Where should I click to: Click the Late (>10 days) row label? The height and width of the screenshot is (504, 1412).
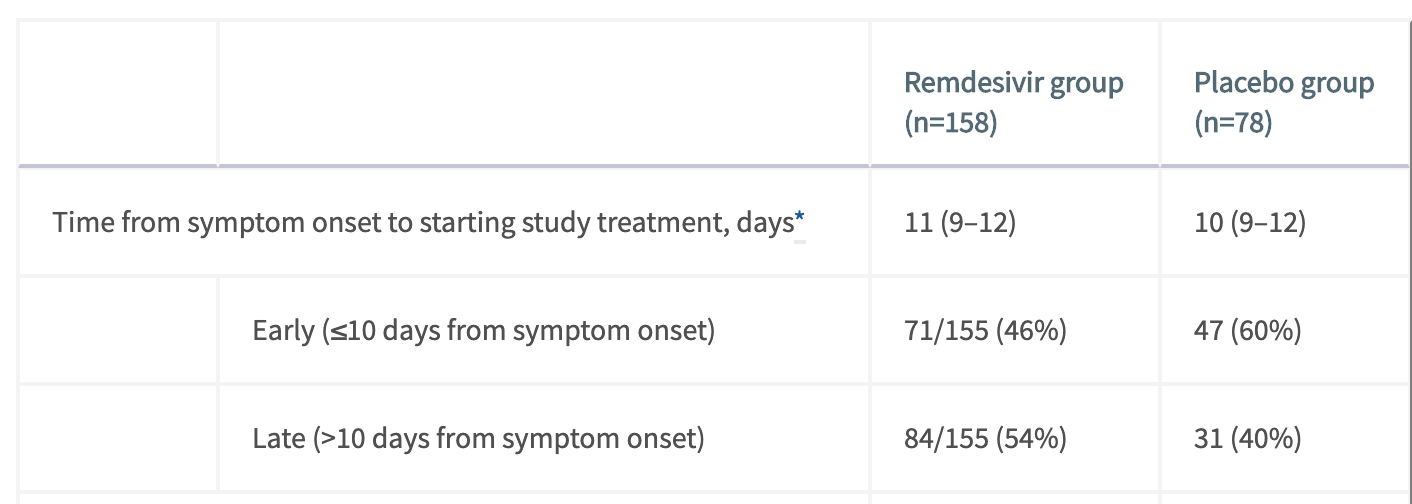click(x=478, y=438)
